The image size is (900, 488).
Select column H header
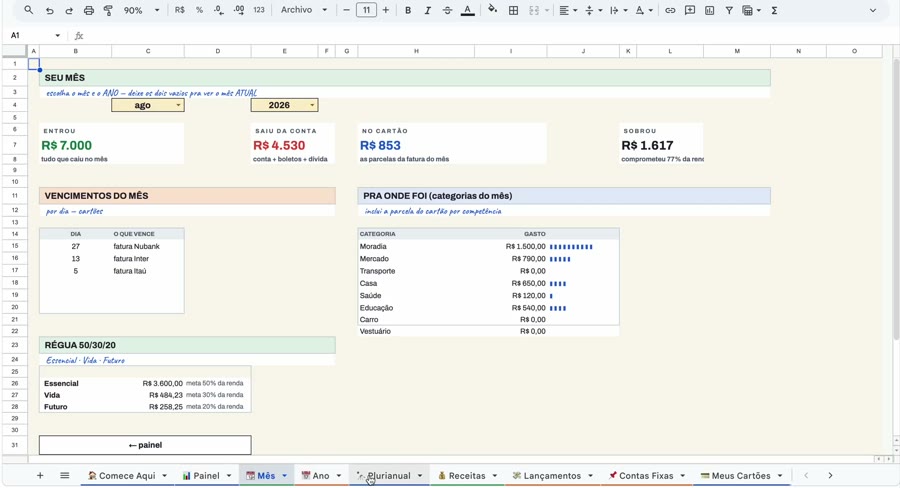click(x=416, y=51)
